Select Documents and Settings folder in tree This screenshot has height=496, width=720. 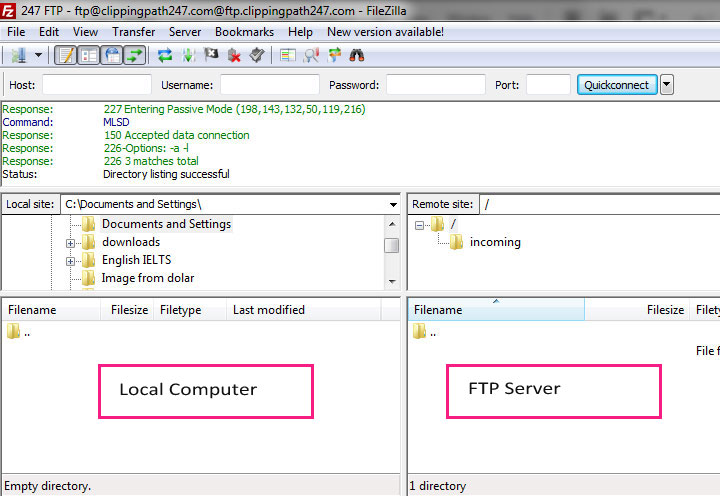[x=166, y=224]
